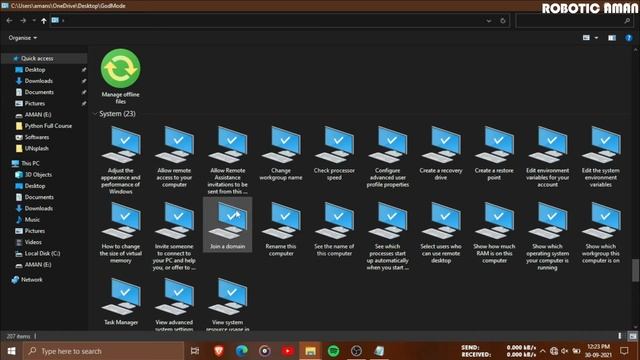Open Local Disk (C:) drive
The image size is (640, 360).
[x=42, y=253]
